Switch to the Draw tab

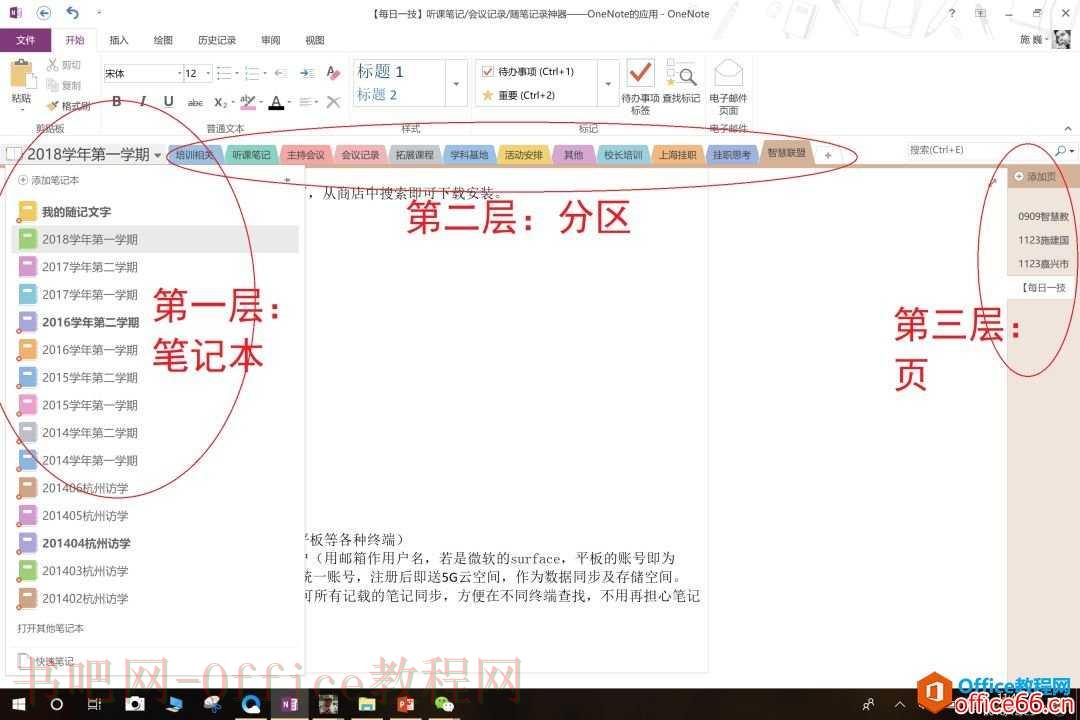click(163, 40)
